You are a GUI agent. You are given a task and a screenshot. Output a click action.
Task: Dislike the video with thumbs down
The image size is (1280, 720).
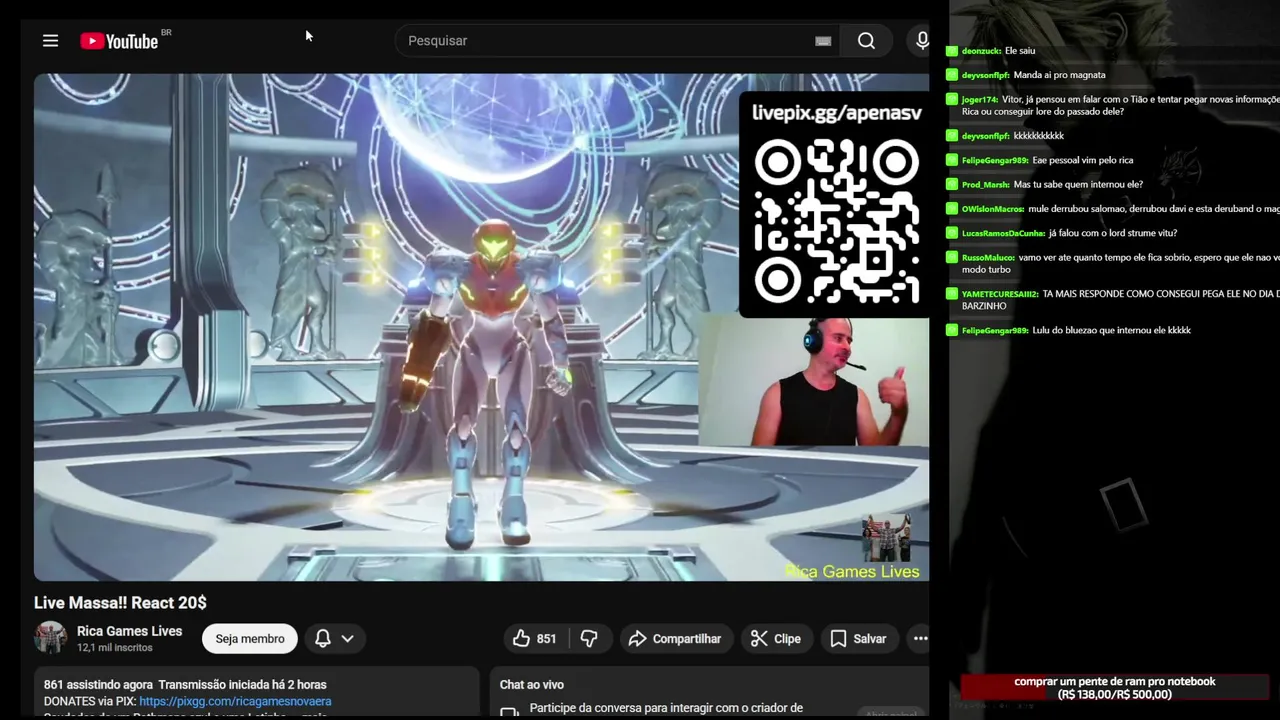(589, 639)
